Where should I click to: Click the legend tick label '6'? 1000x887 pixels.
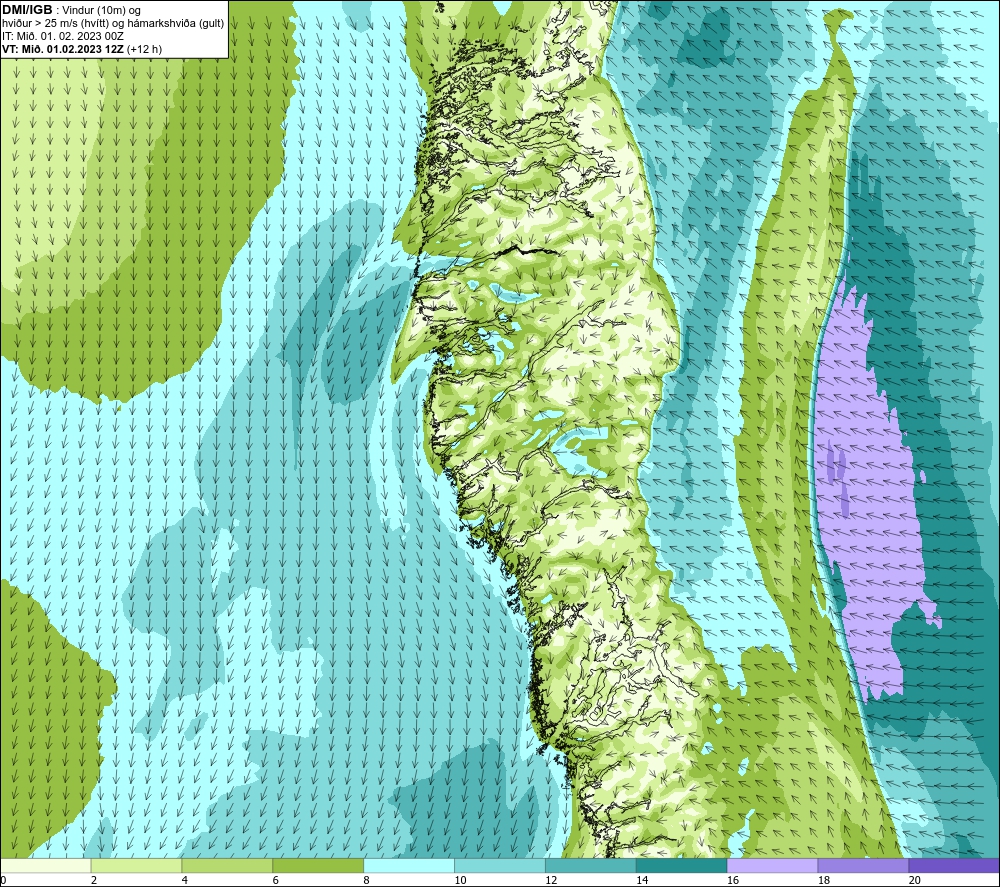[276, 880]
